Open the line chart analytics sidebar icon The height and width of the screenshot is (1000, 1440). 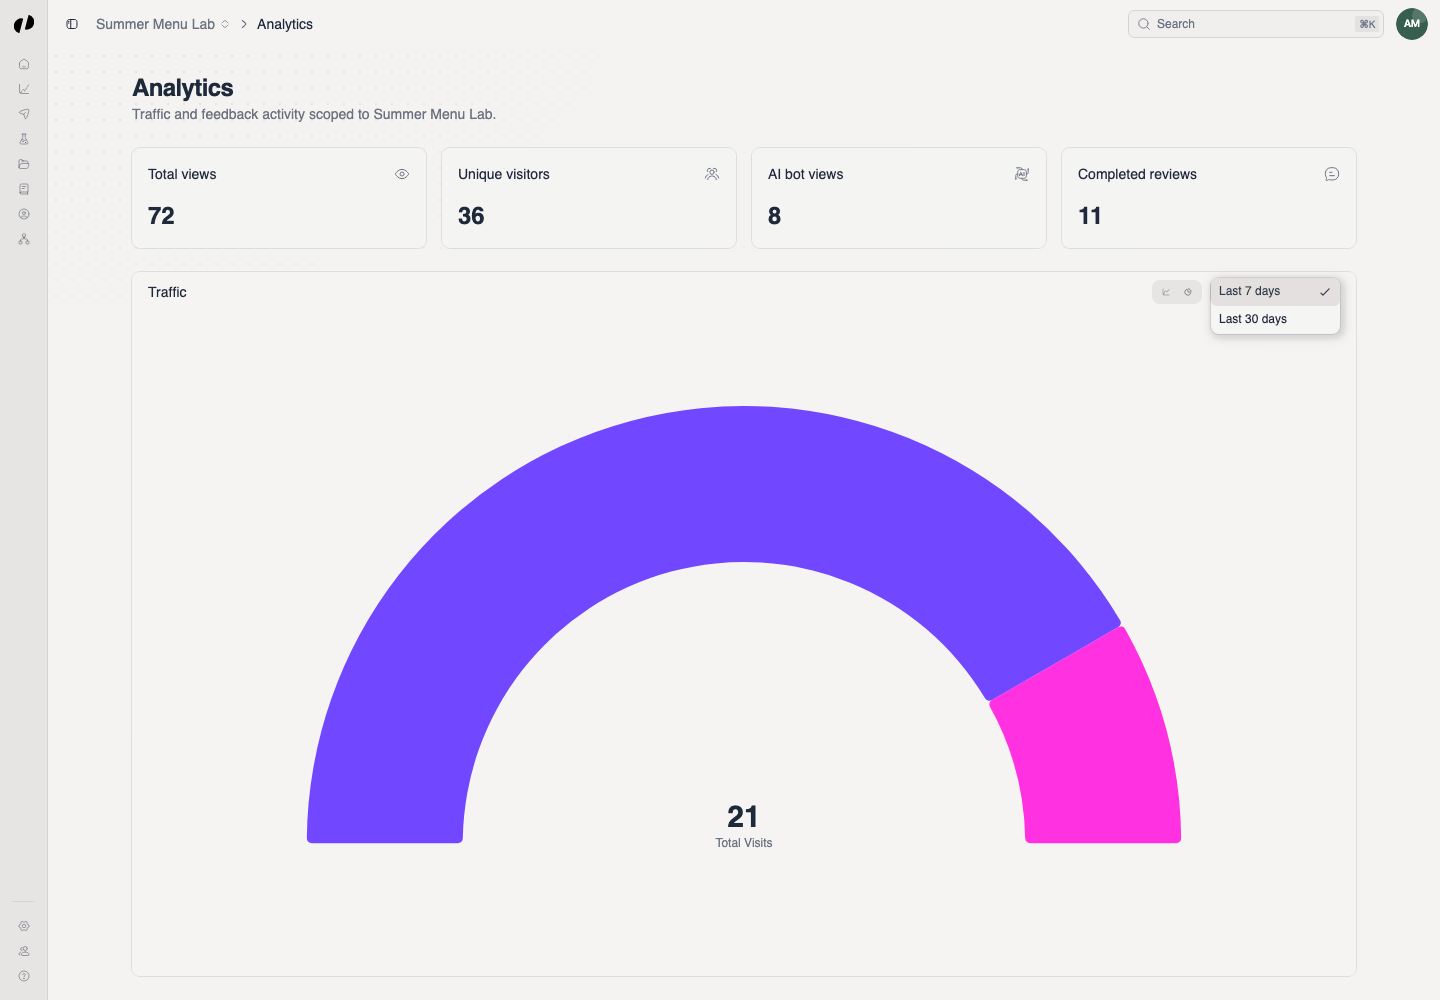24,89
